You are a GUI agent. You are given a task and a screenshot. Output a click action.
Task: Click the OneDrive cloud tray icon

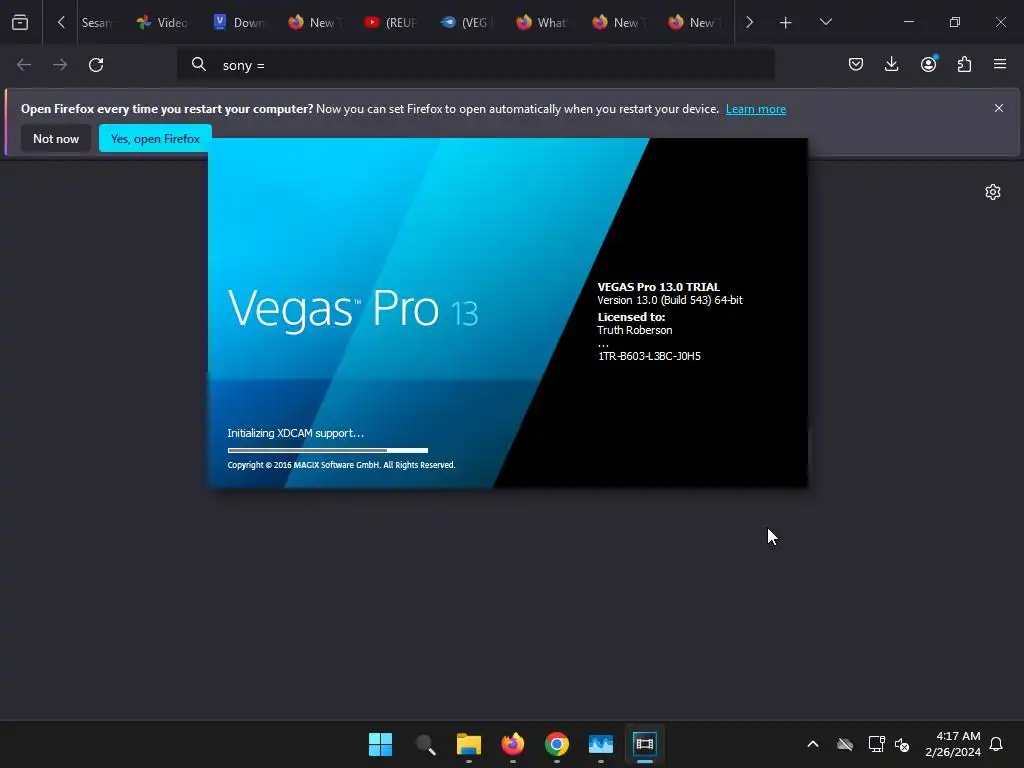click(845, 744)
